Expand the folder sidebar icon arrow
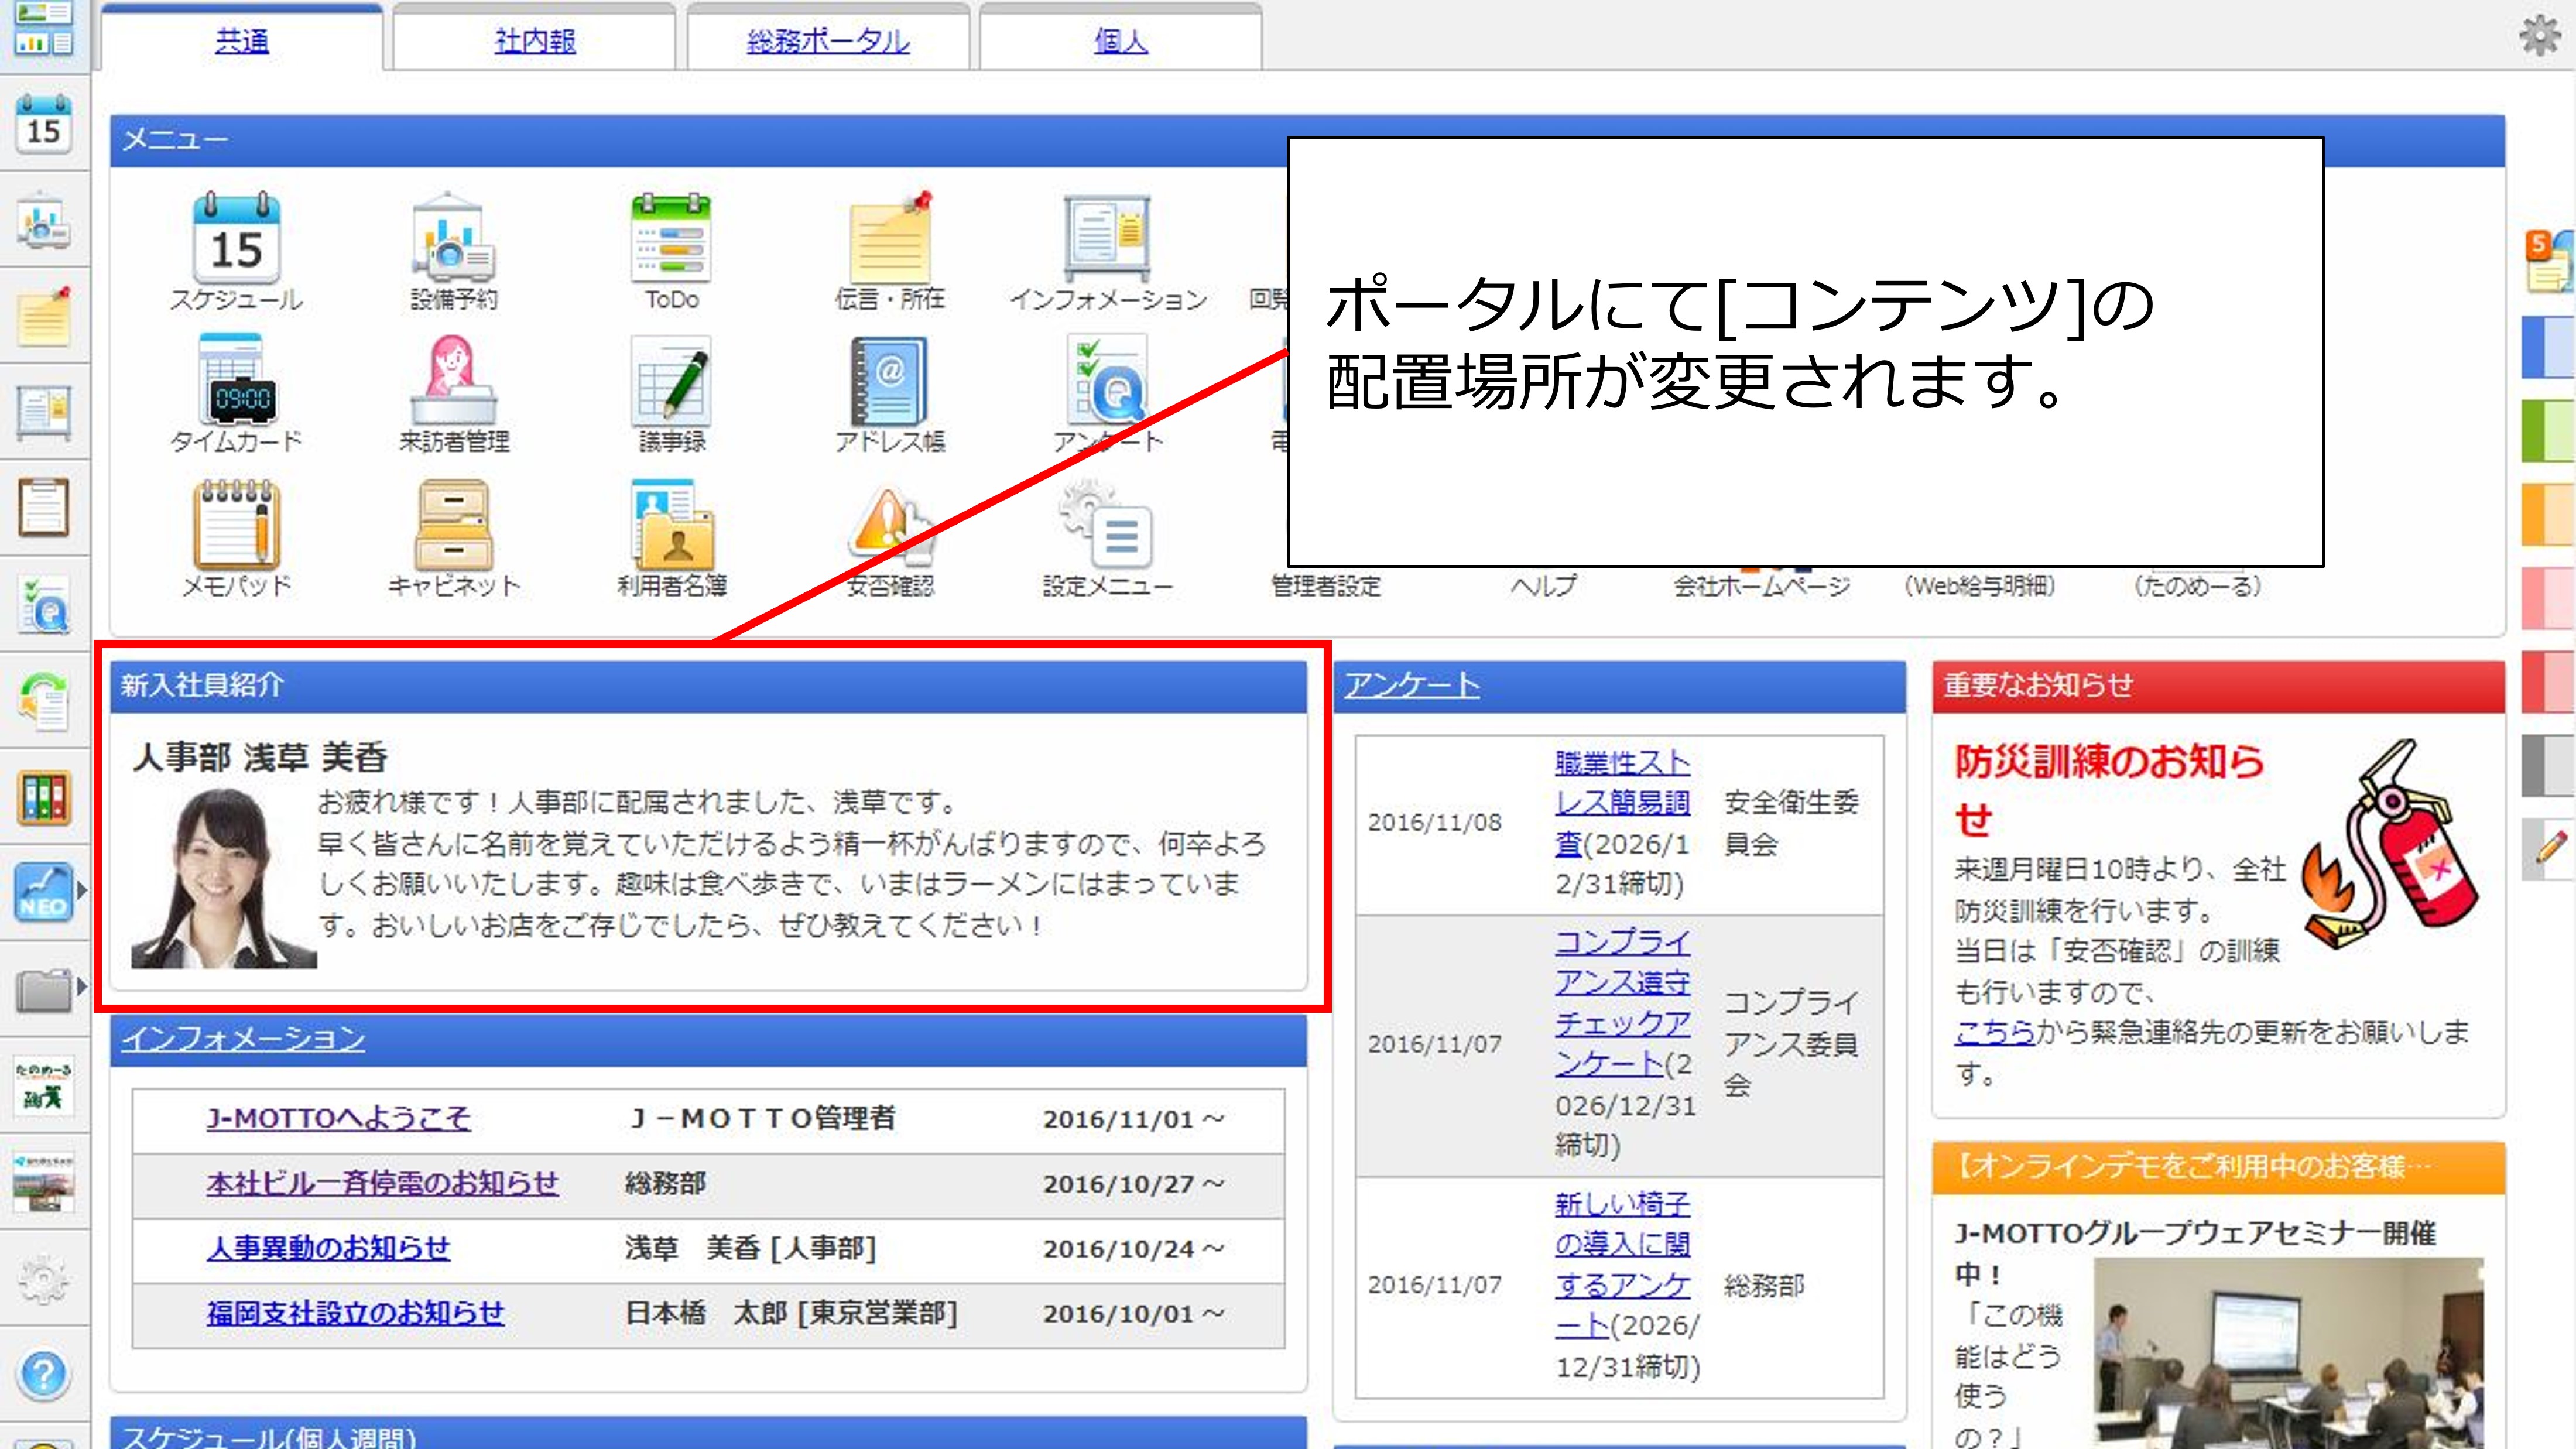Viewport: 2576px width, 1449px height. pyautogui.click(x=82, y=987)
